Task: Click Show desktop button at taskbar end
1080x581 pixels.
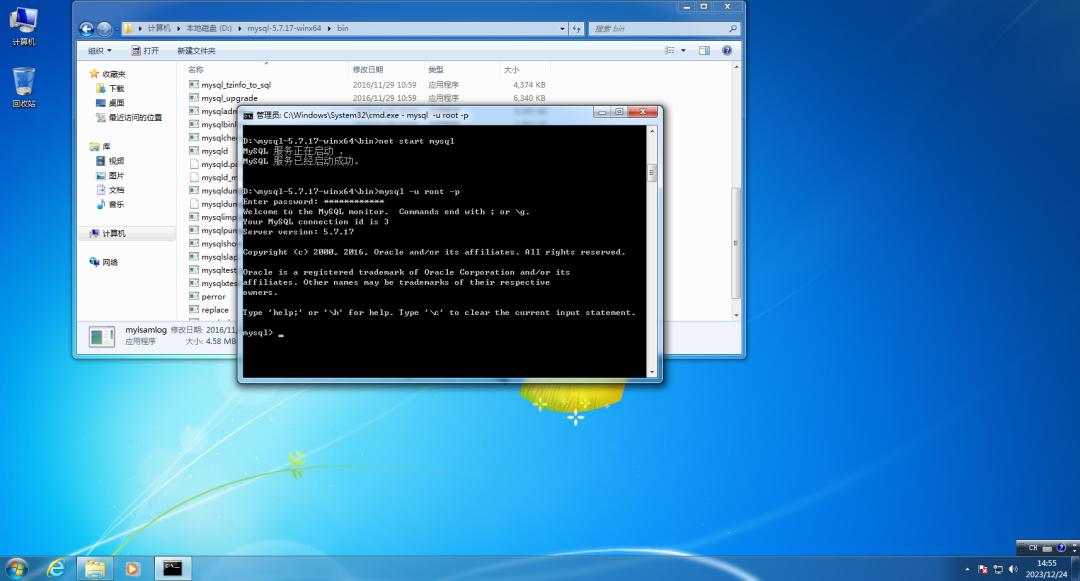Action: click(x=1075, y=569)
